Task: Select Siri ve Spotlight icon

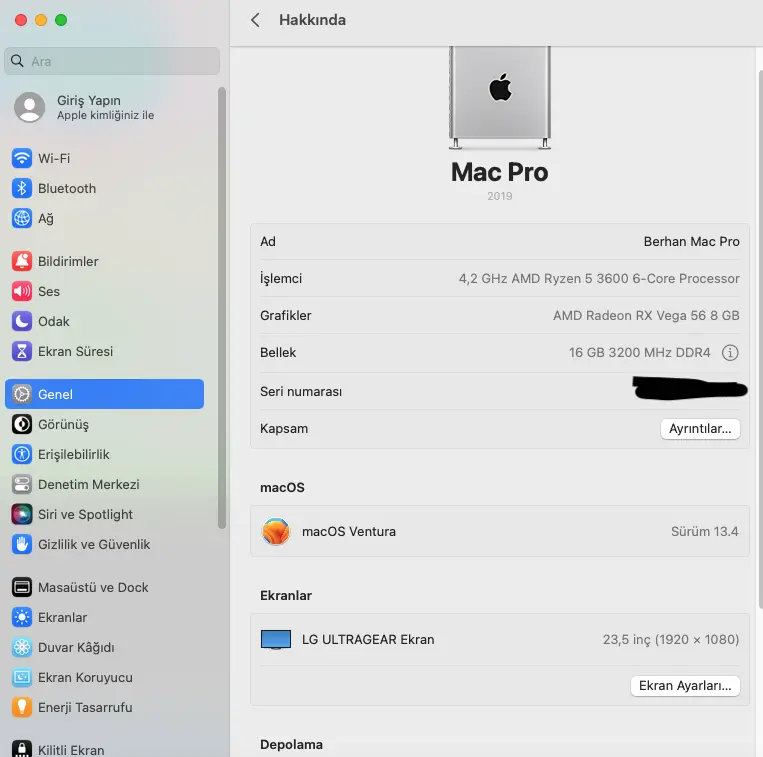Action: (22, 514)
